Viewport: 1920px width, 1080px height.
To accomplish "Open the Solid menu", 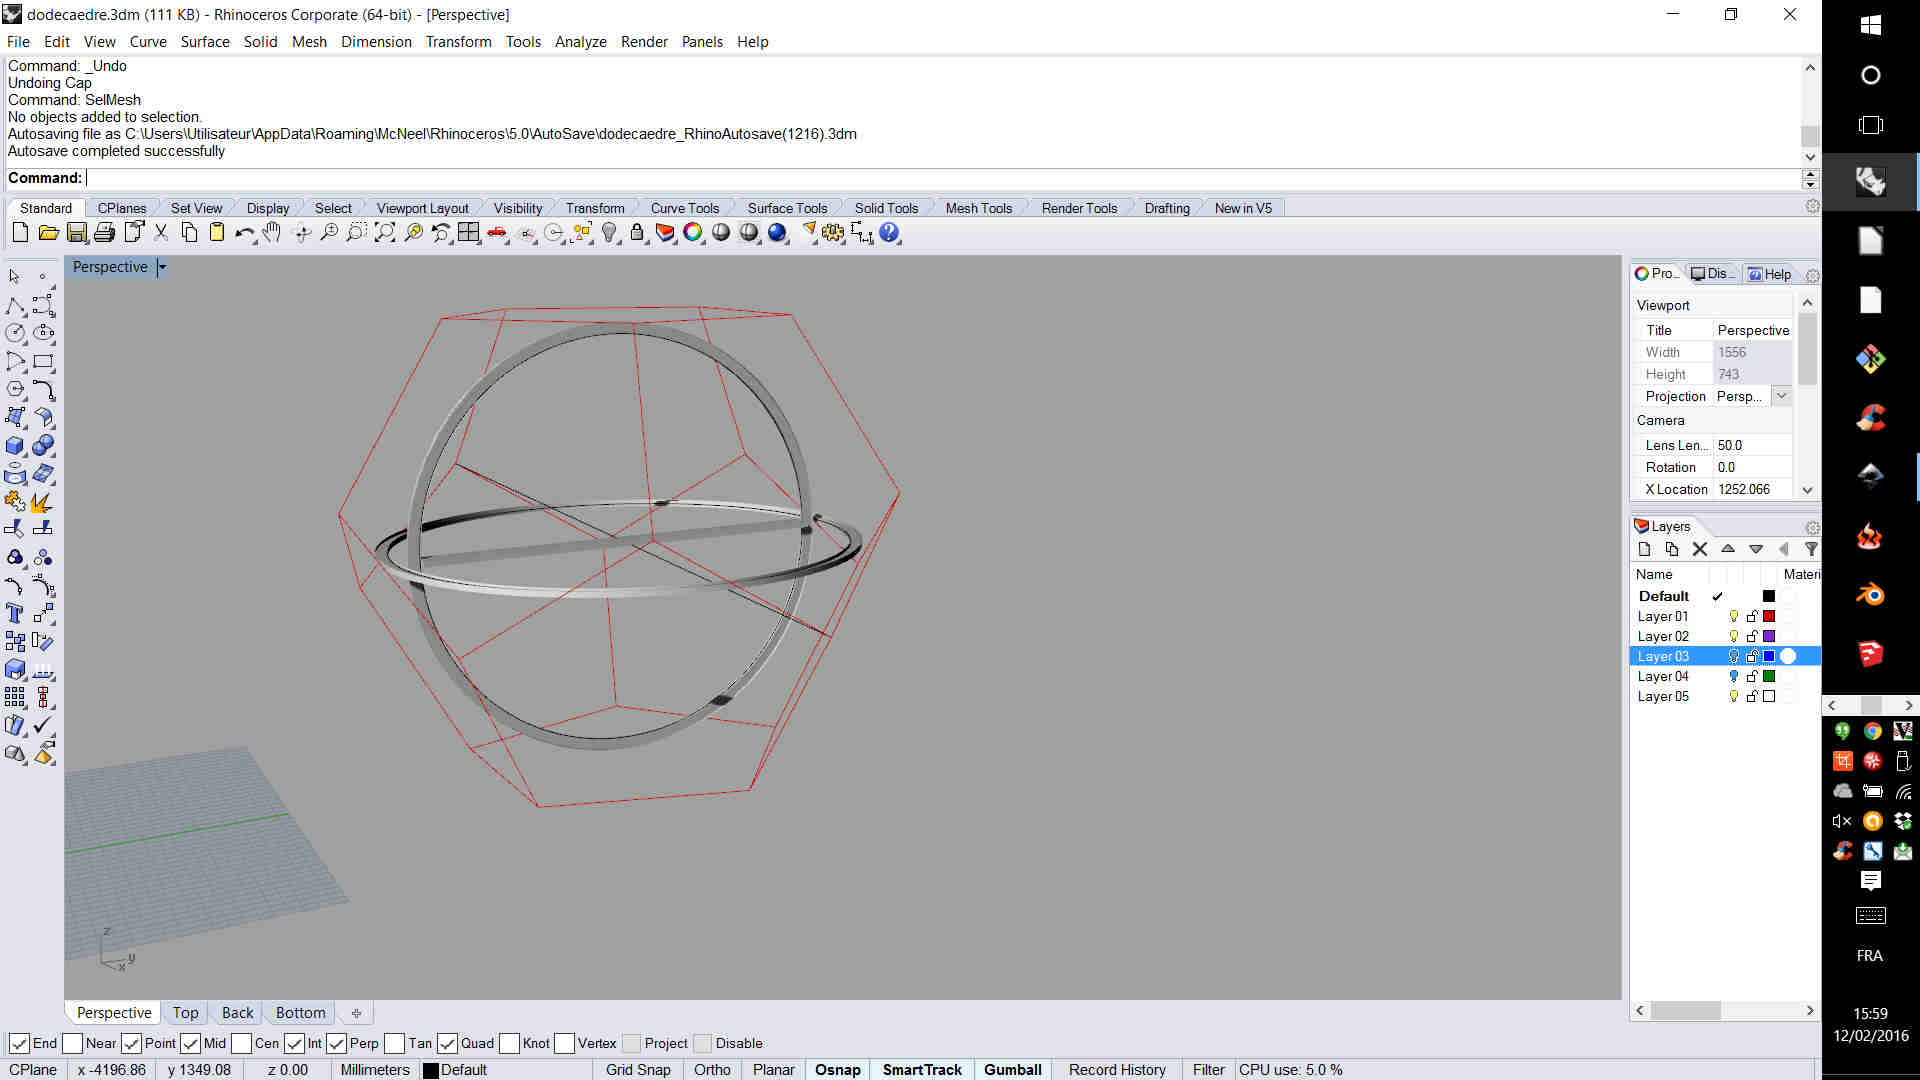I will (260, 42).
